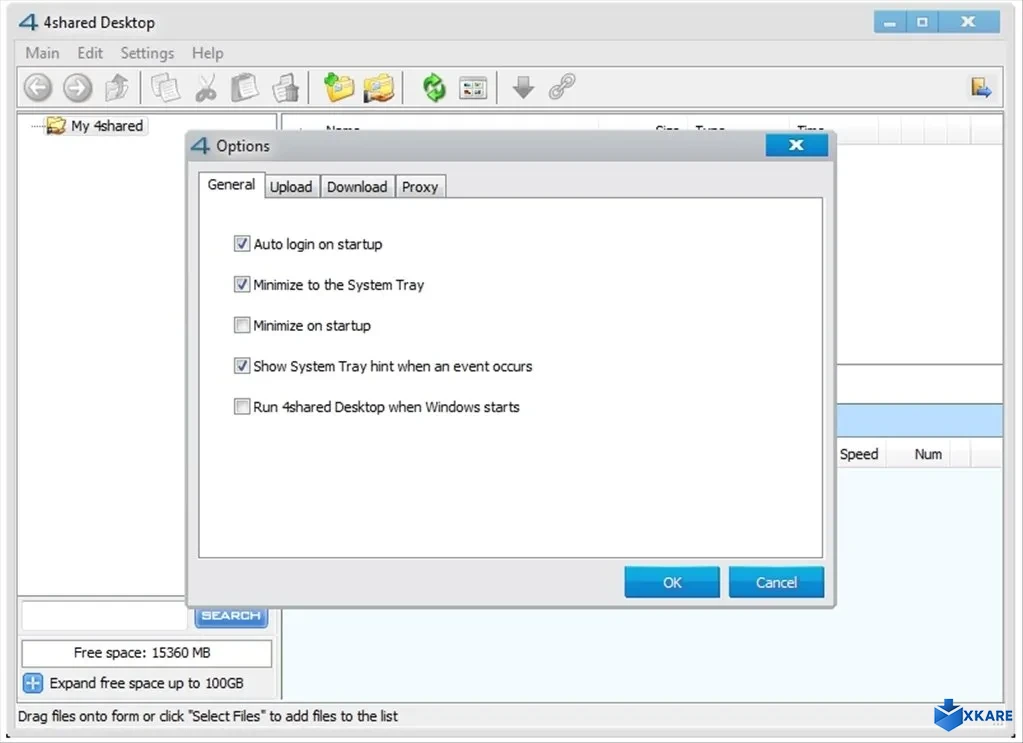Enable Minimize on startup checkbox
Image resolution: width=1023 pixels, height=743 pixels.
coord(241,325)
